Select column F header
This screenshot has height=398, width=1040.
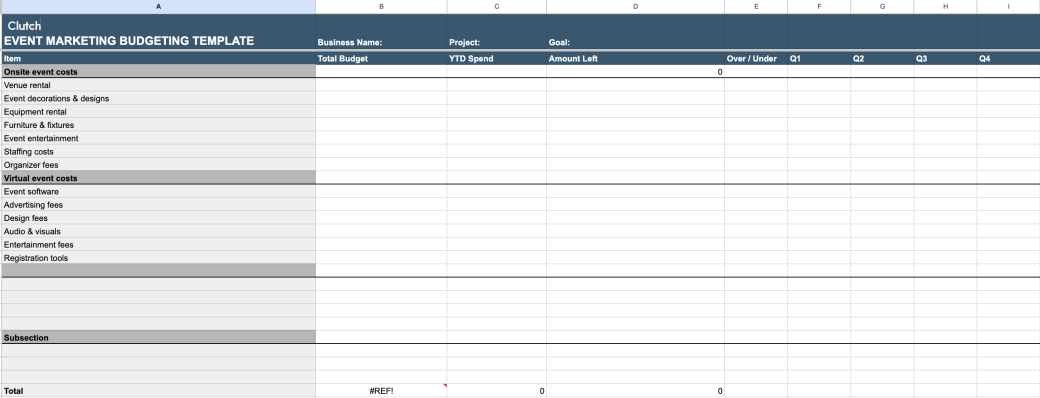(819, 7)
